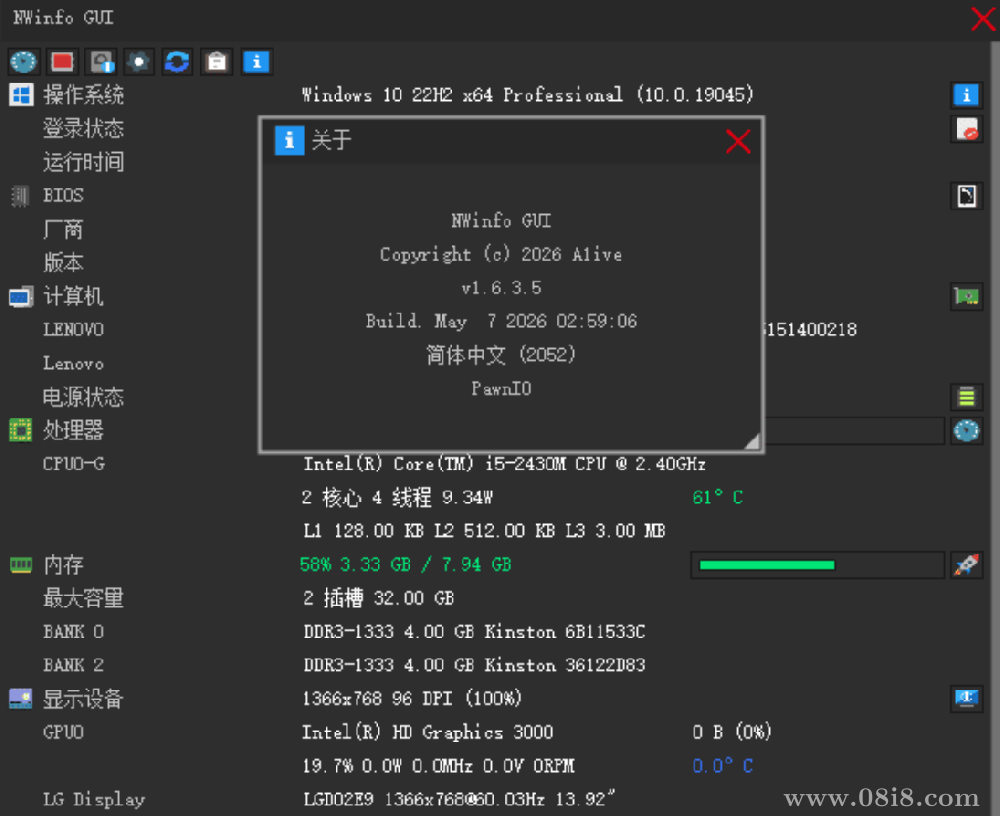Click the L1 L2 L3 cache size line
This screenshot has width=1000, height=816.
(484, 531)
